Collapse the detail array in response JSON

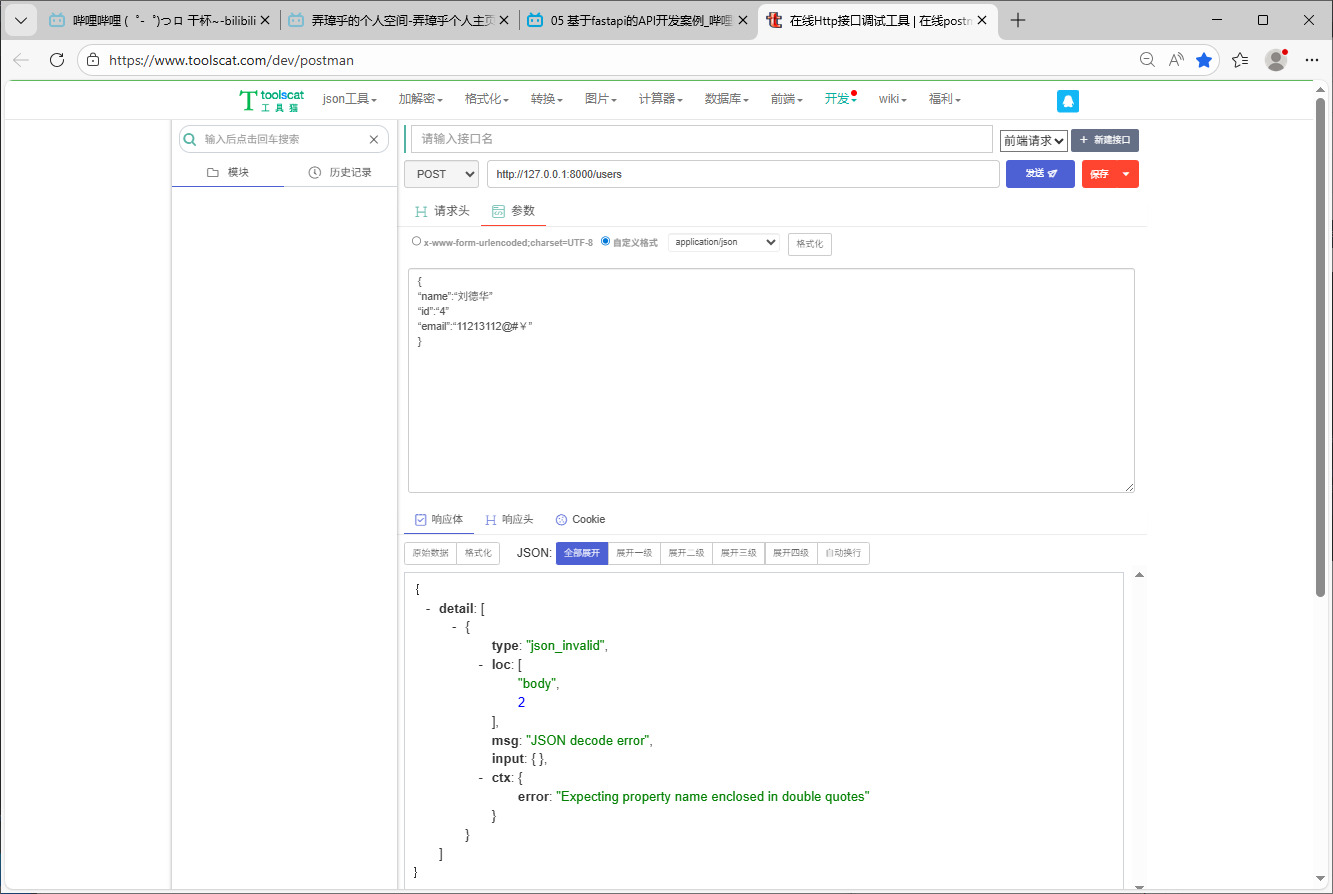[429, 608]
